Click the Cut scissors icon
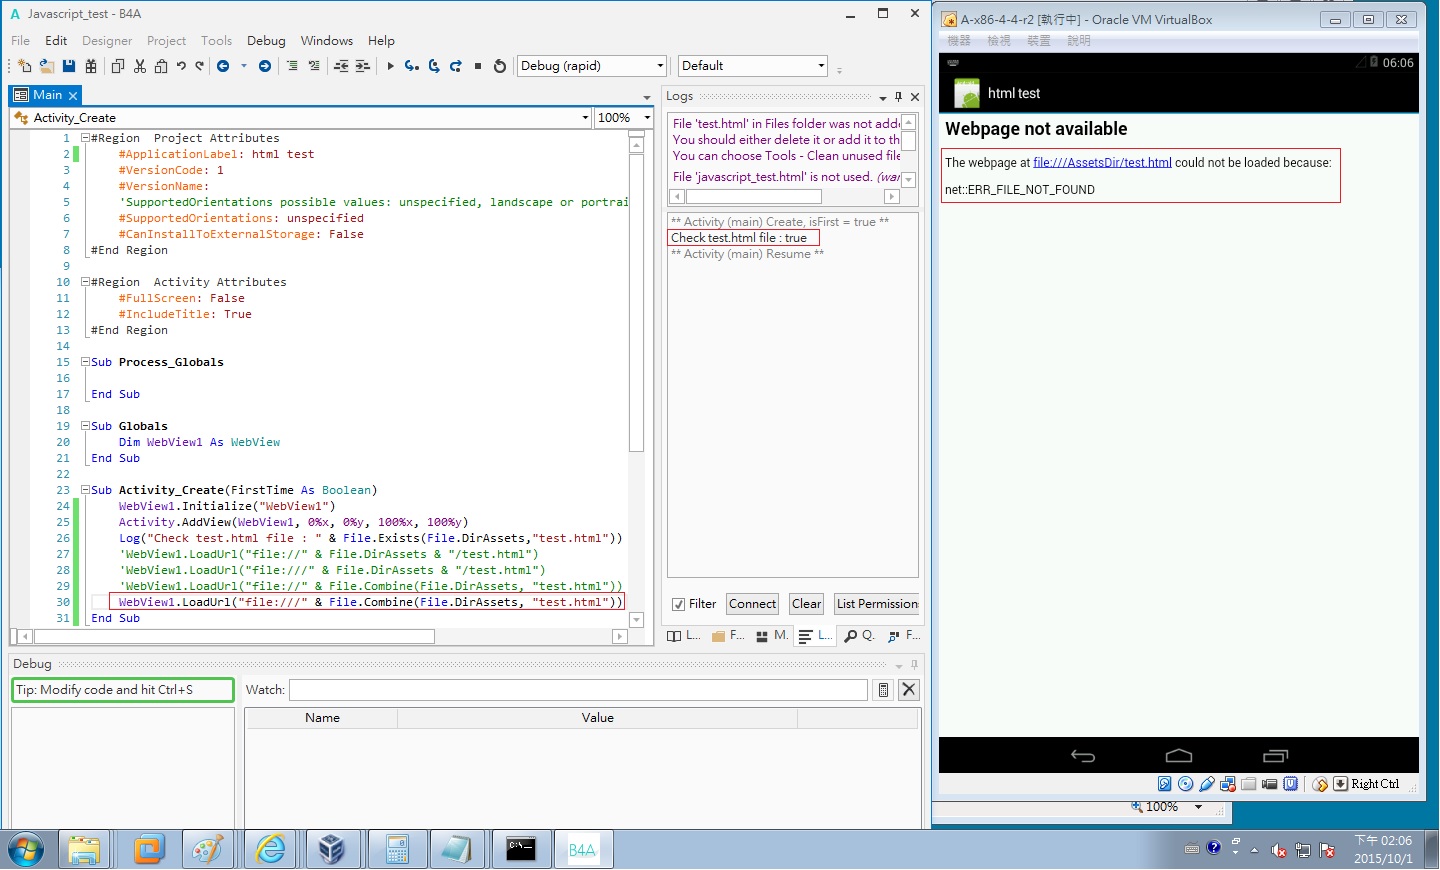The width and height of the screenshot is (1440, 870). click(x=140, y=66)
